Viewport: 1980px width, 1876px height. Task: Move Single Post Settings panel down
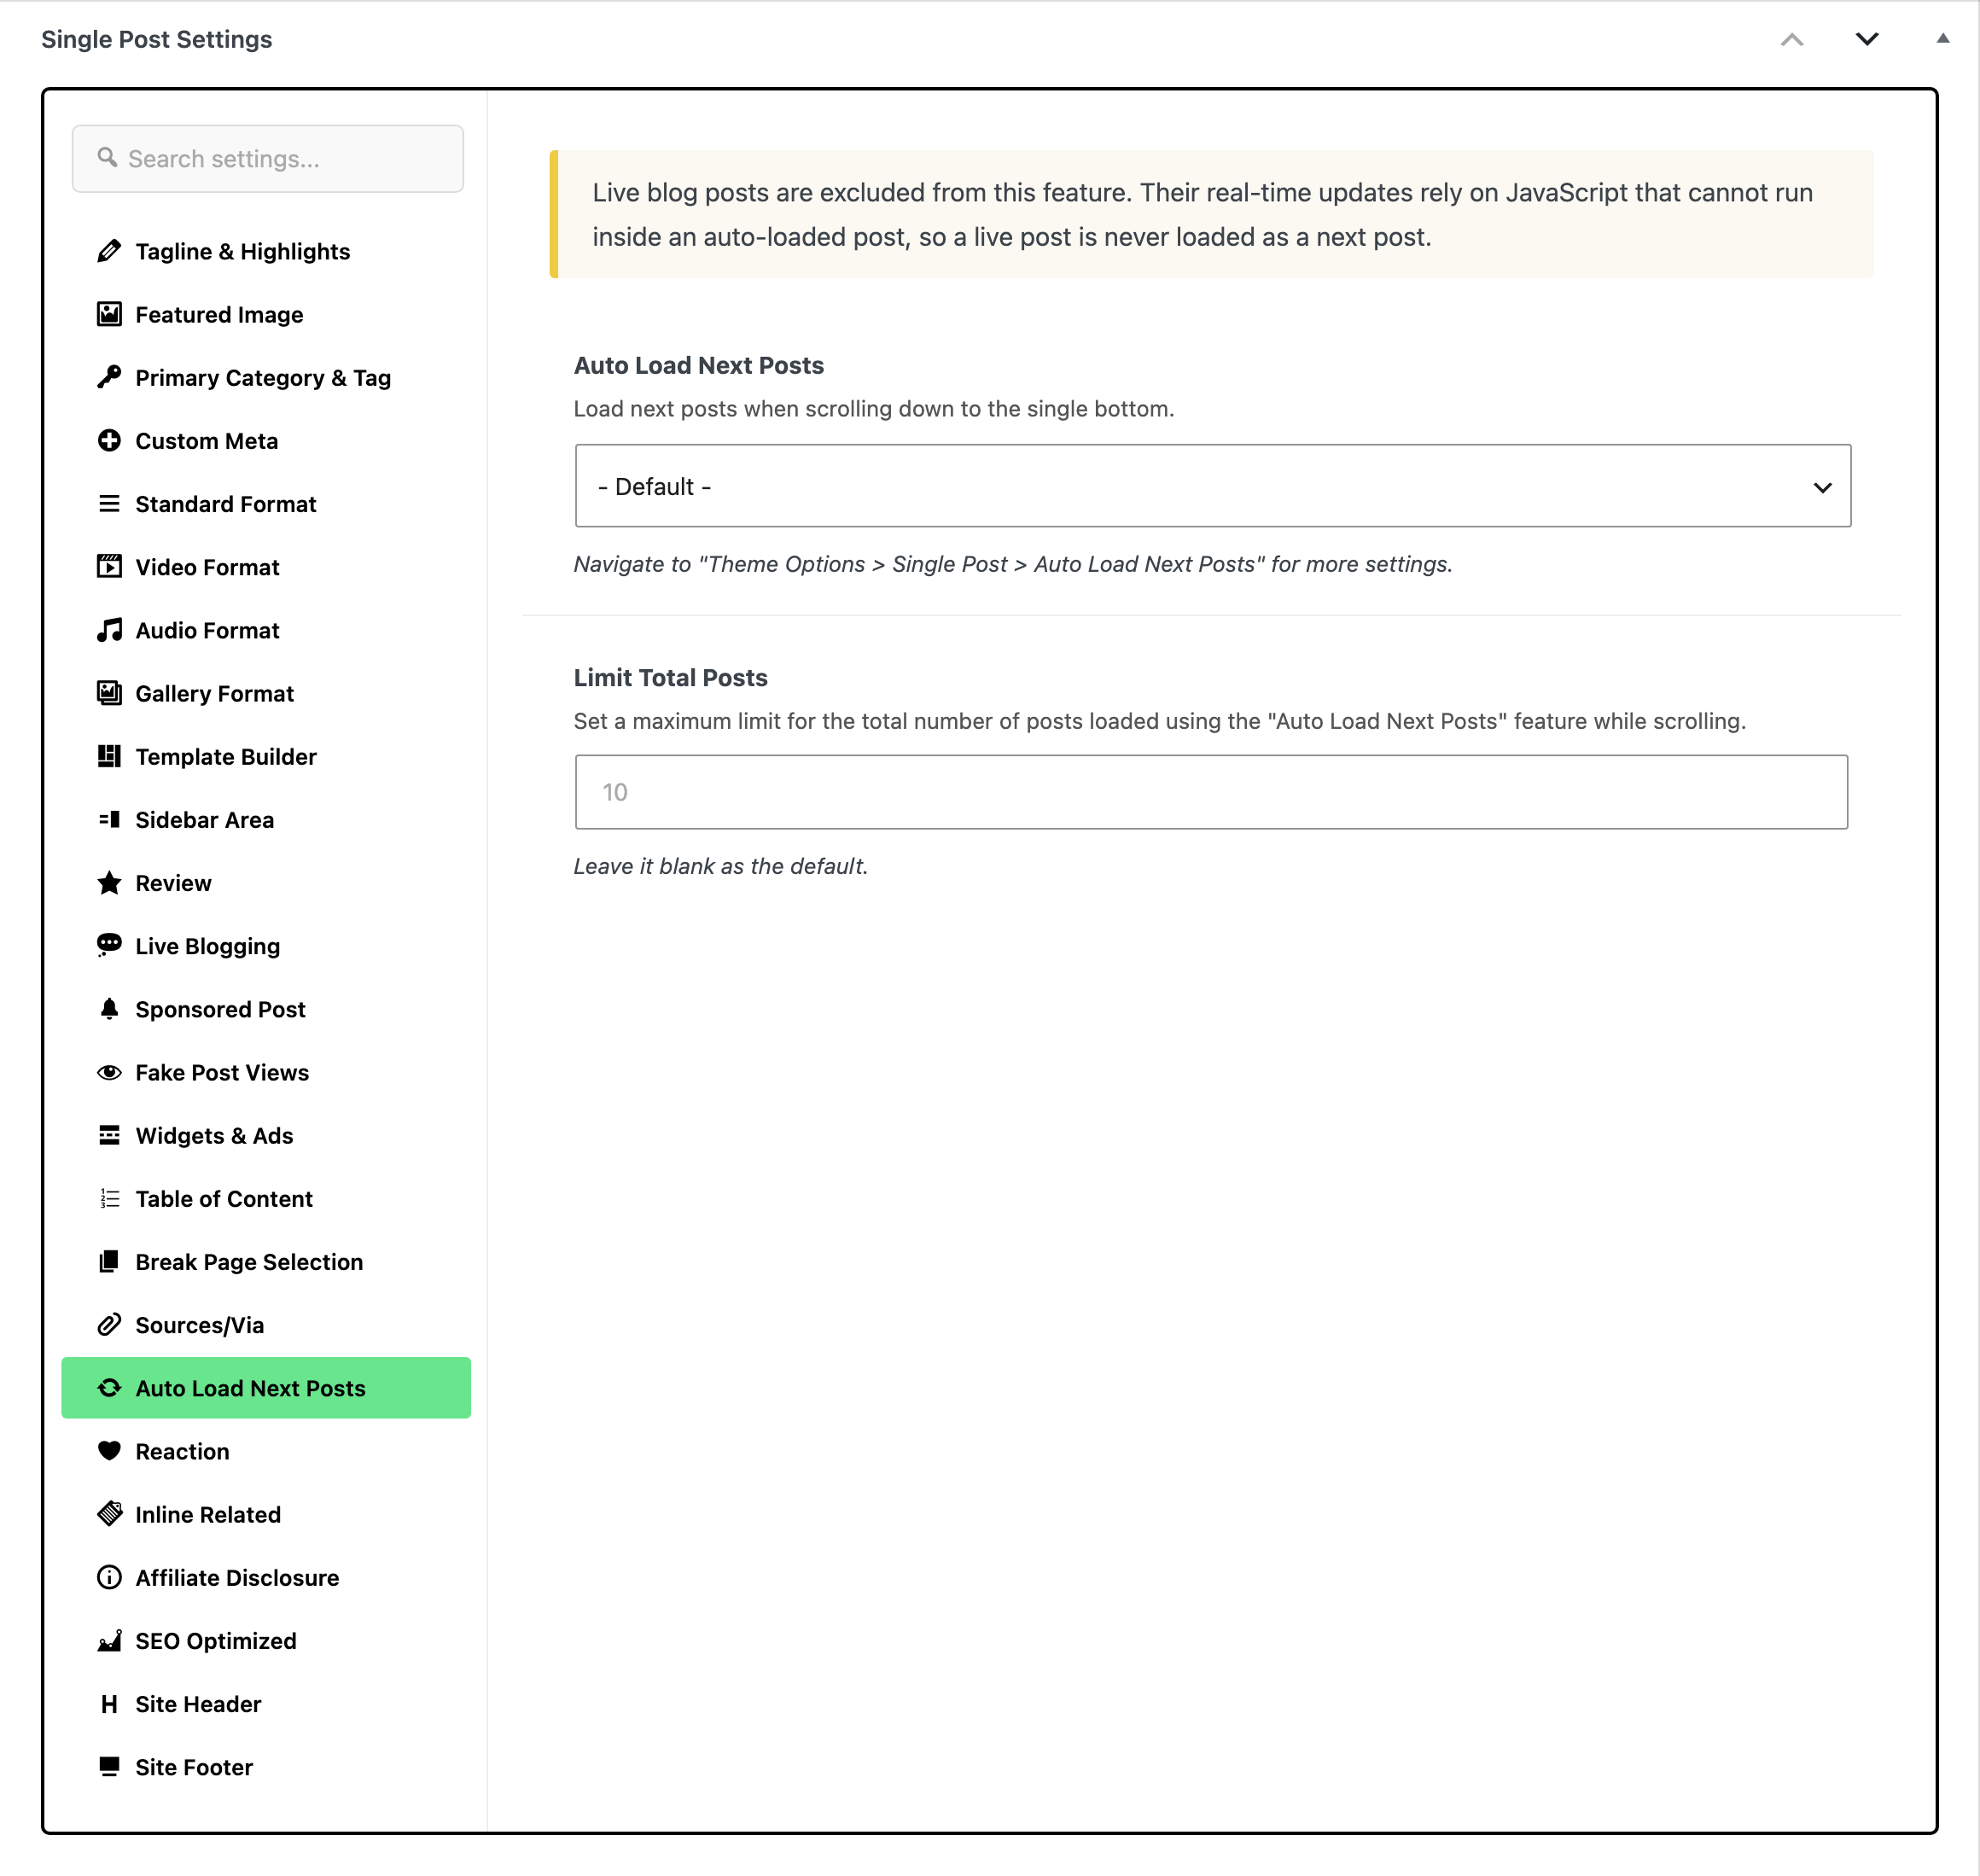1866,39
